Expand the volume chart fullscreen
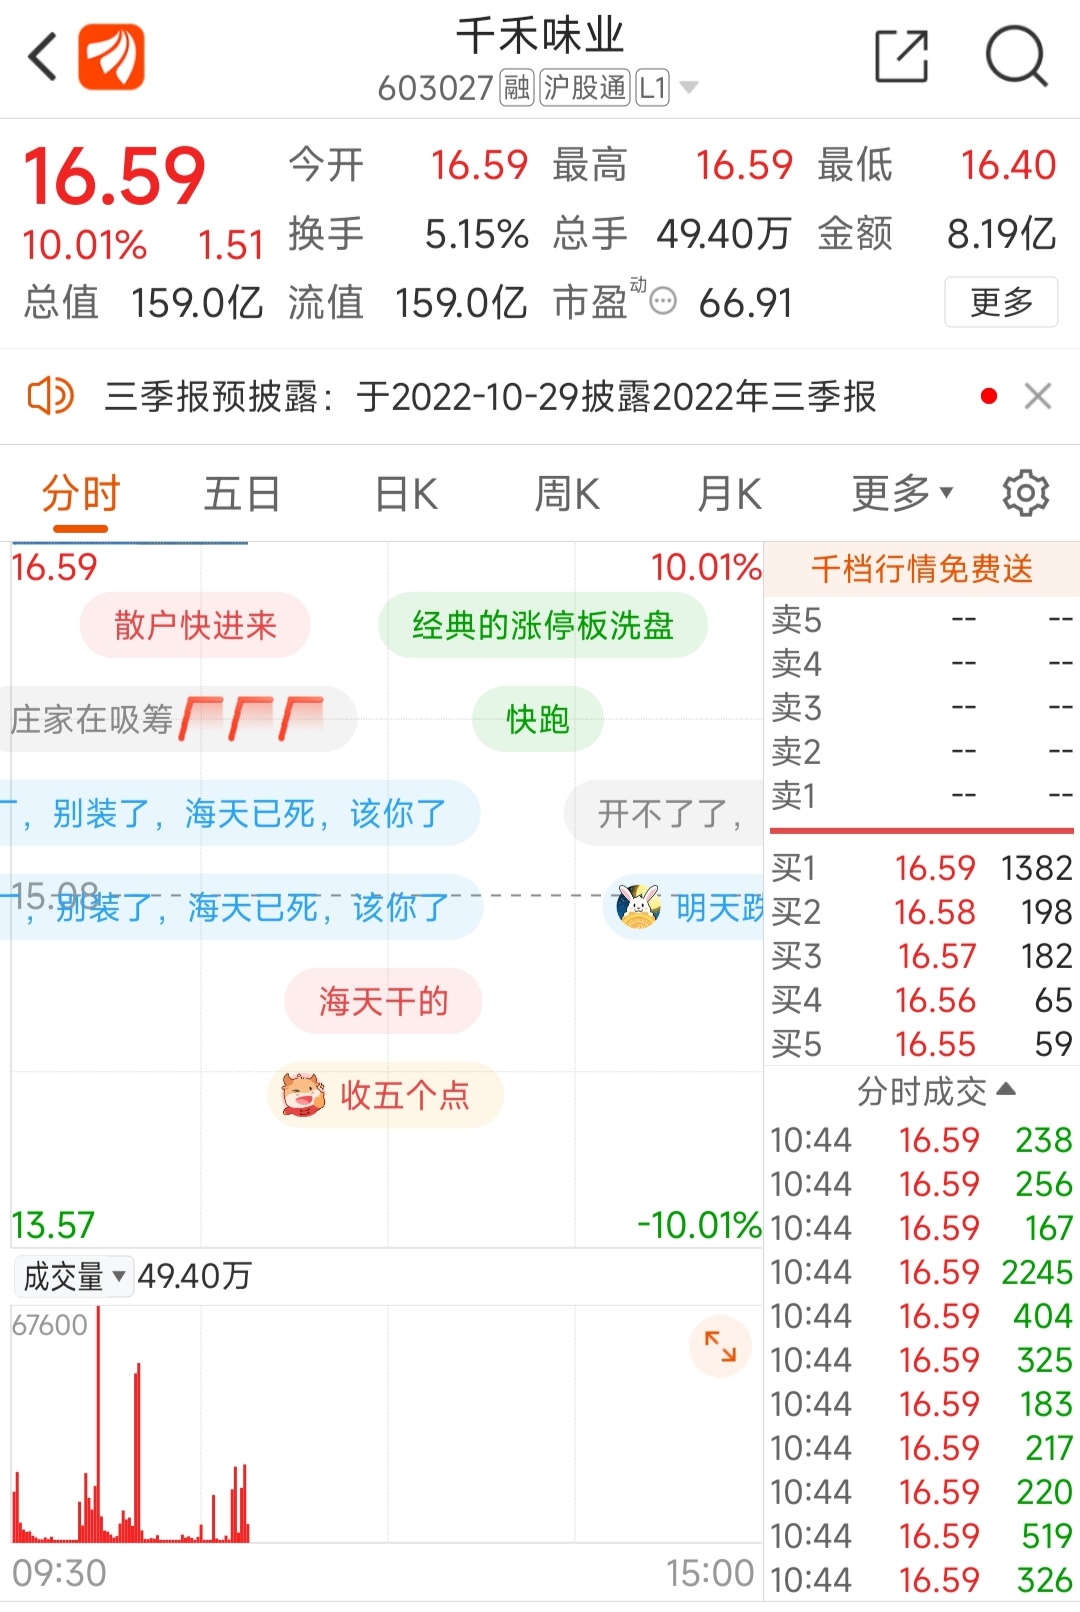Image resolution: width=1080 pixels, height=1612 pixels. (x=720, y=1346)
